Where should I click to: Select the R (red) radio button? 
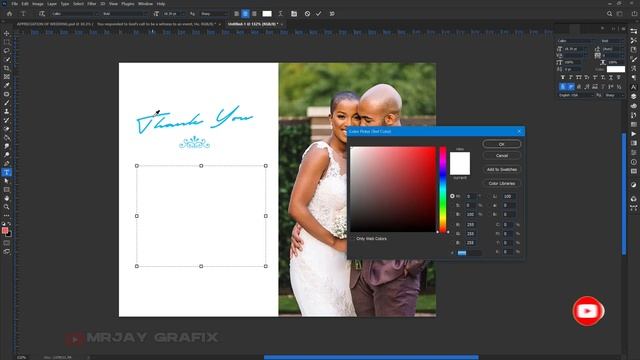452,225
